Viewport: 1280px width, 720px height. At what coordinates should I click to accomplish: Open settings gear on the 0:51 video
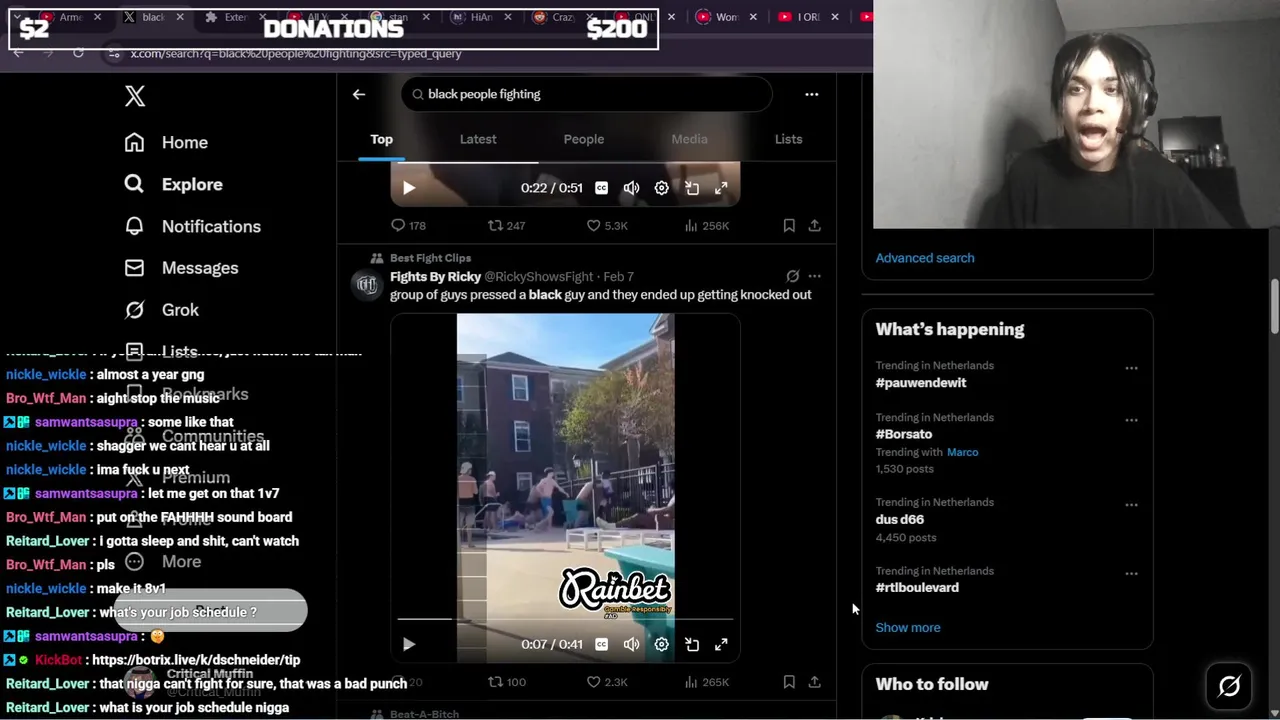click(661, 188)
